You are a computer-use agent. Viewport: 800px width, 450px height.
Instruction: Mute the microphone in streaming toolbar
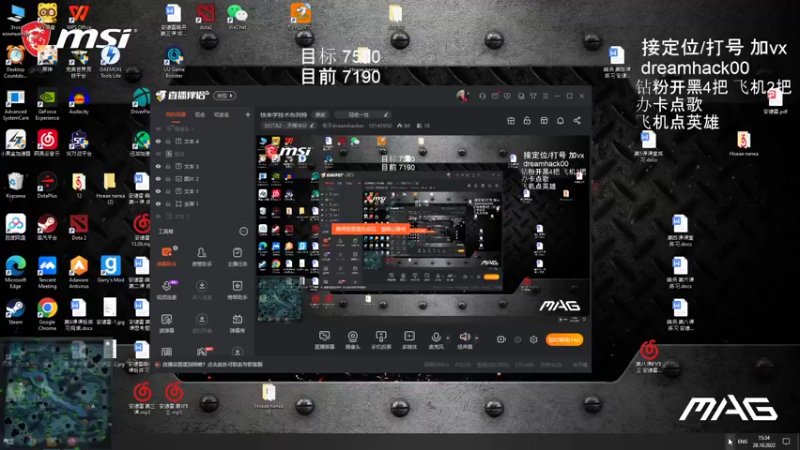click(436, 339)
